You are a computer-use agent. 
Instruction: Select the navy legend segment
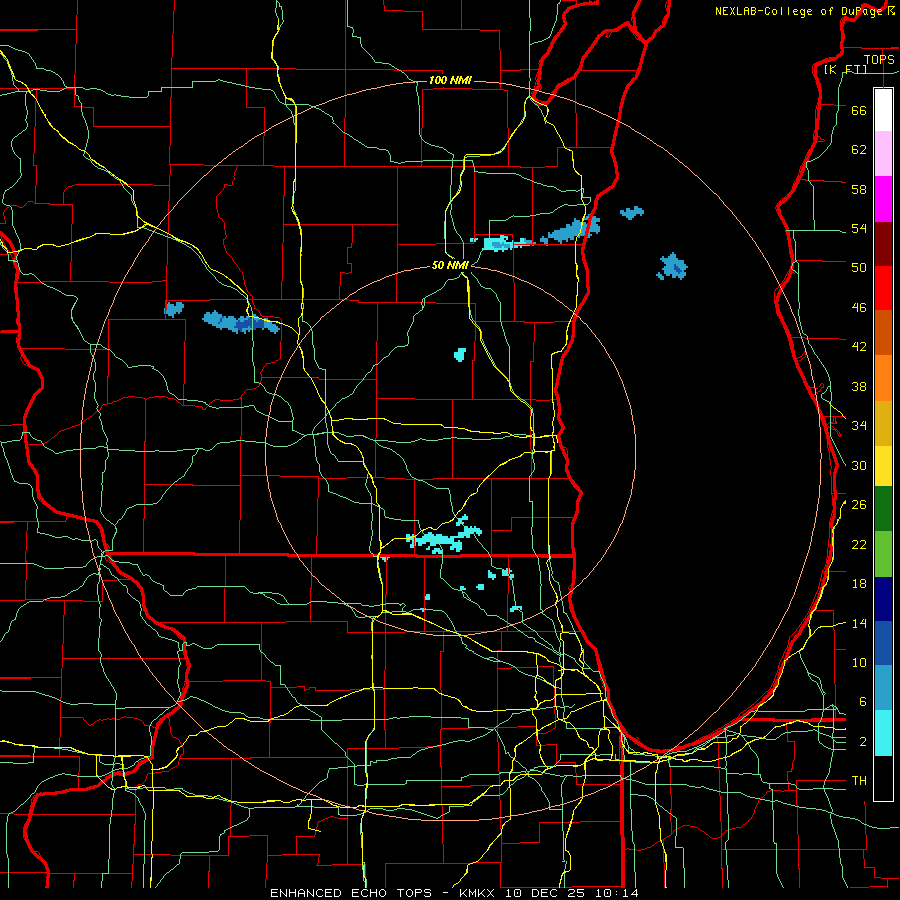[883, 599]
